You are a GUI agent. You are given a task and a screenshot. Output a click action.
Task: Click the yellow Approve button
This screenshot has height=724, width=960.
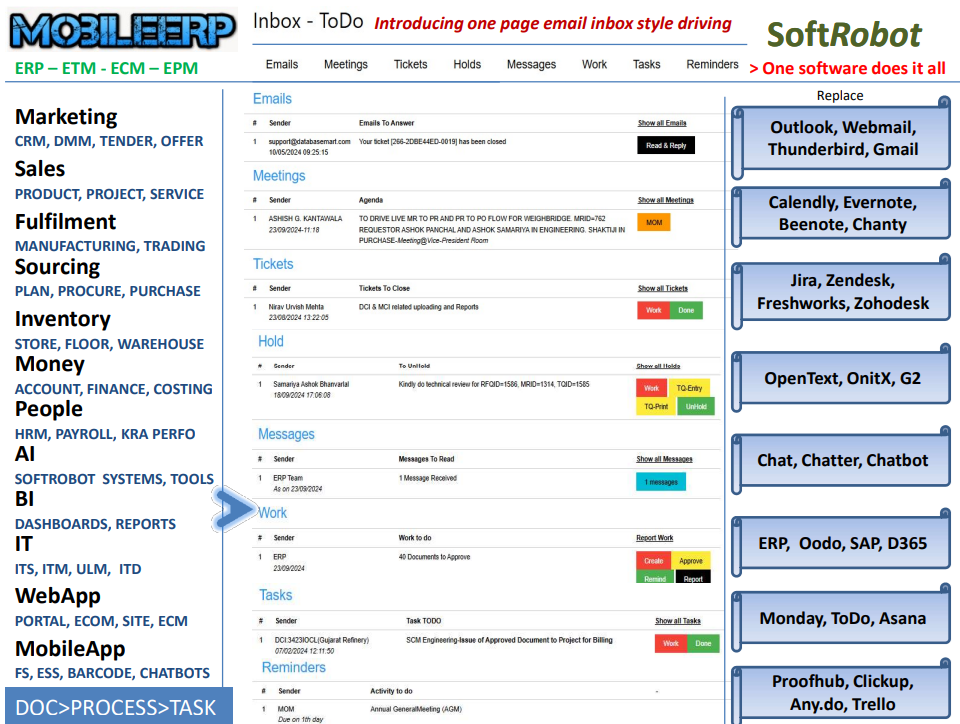(691, 561)
